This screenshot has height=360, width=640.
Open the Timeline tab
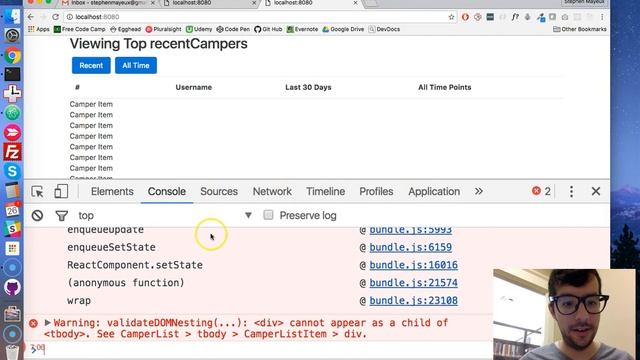point(325,191)
